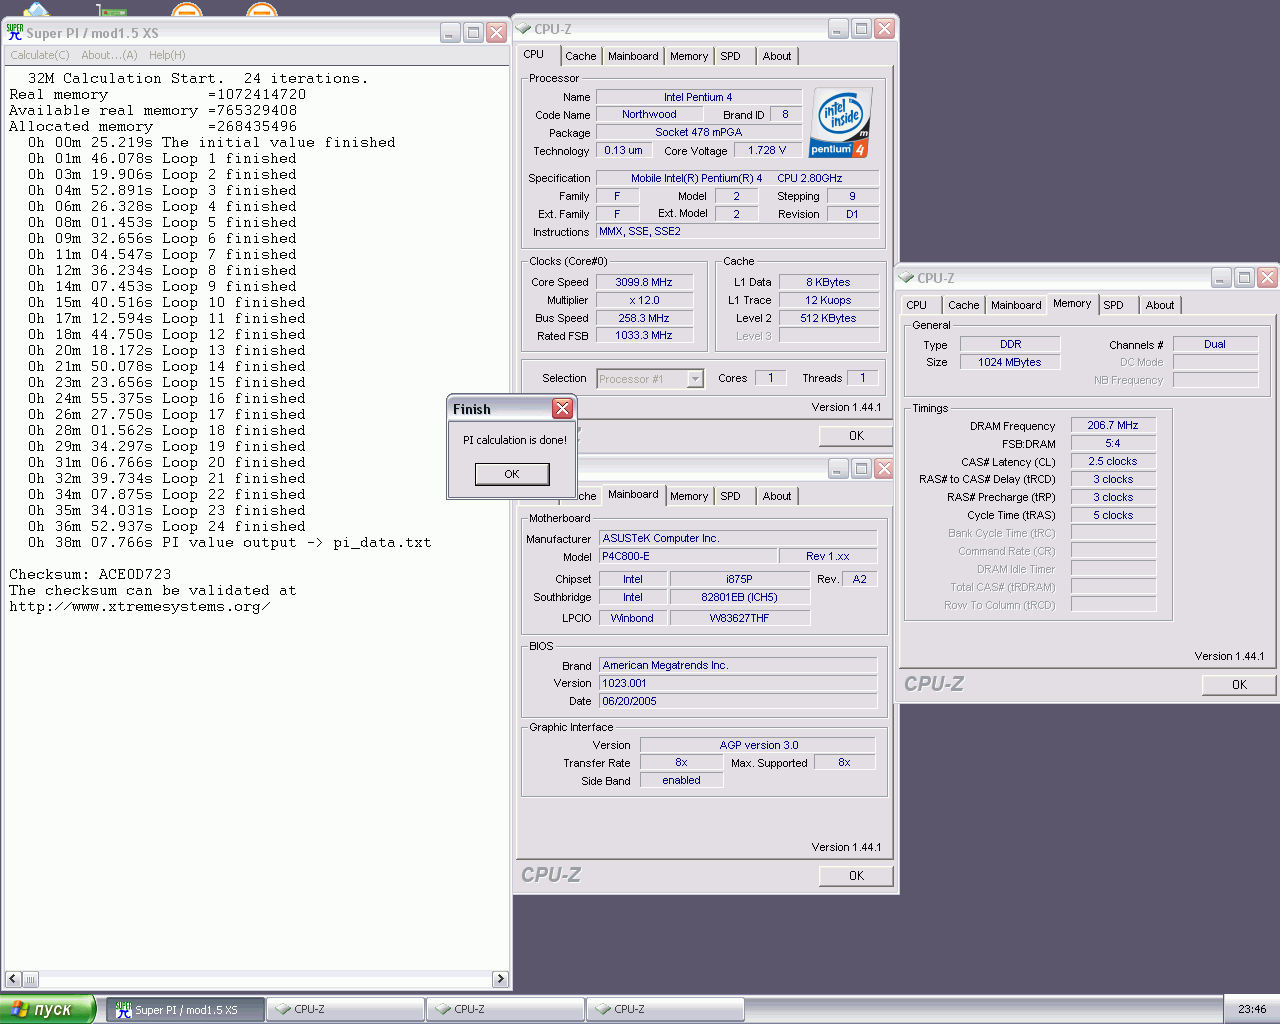Select CPU tab in top CPU-Z window

pyautogui.click(x=534, y=55)
